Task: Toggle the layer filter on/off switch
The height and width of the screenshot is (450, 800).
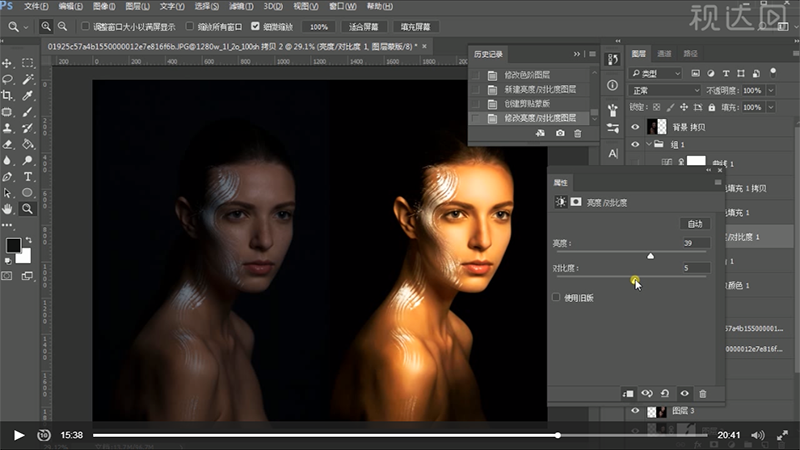Action: coord(773,73)
